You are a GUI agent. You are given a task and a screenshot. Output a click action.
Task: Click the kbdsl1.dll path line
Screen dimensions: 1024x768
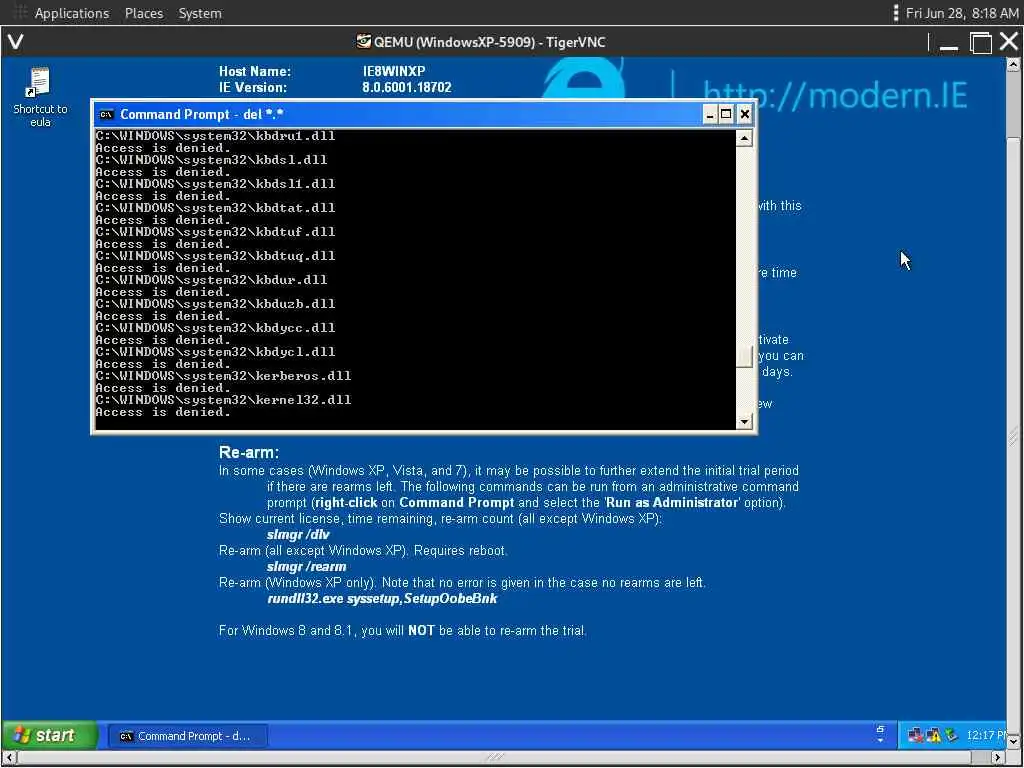pyautogui.click(x=216, y=184)
